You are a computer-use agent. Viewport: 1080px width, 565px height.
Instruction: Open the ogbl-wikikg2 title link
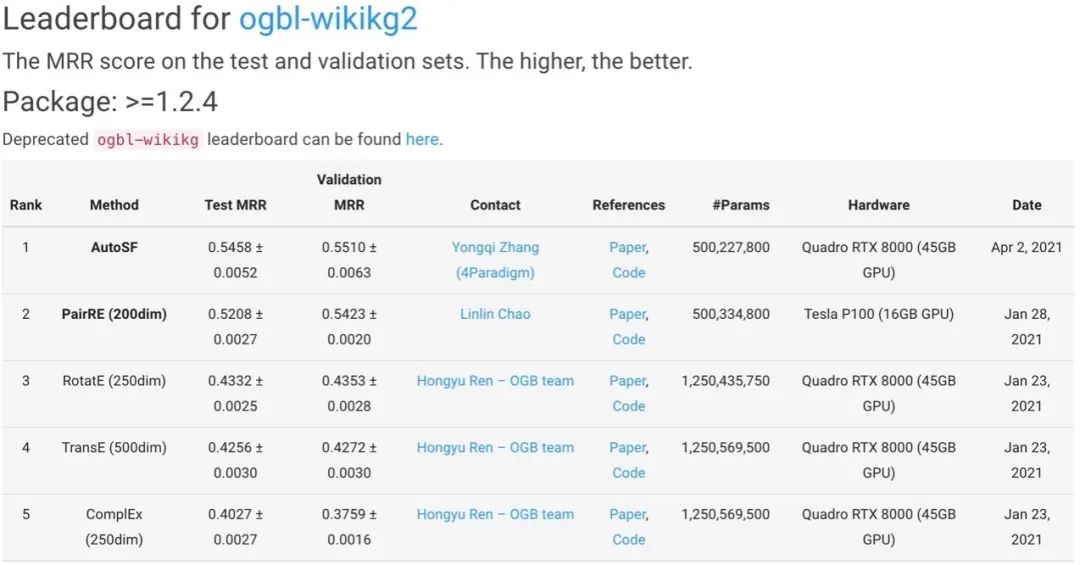click(328, 19)
